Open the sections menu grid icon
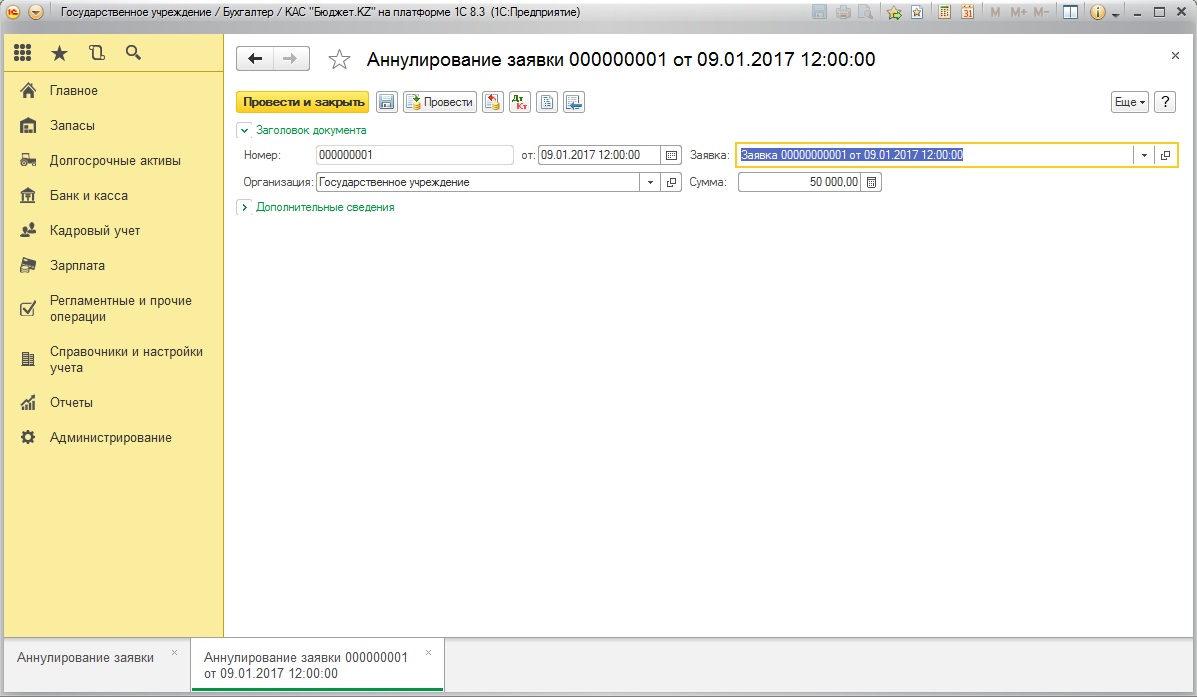1197x697 pixels. coord(23,53)
